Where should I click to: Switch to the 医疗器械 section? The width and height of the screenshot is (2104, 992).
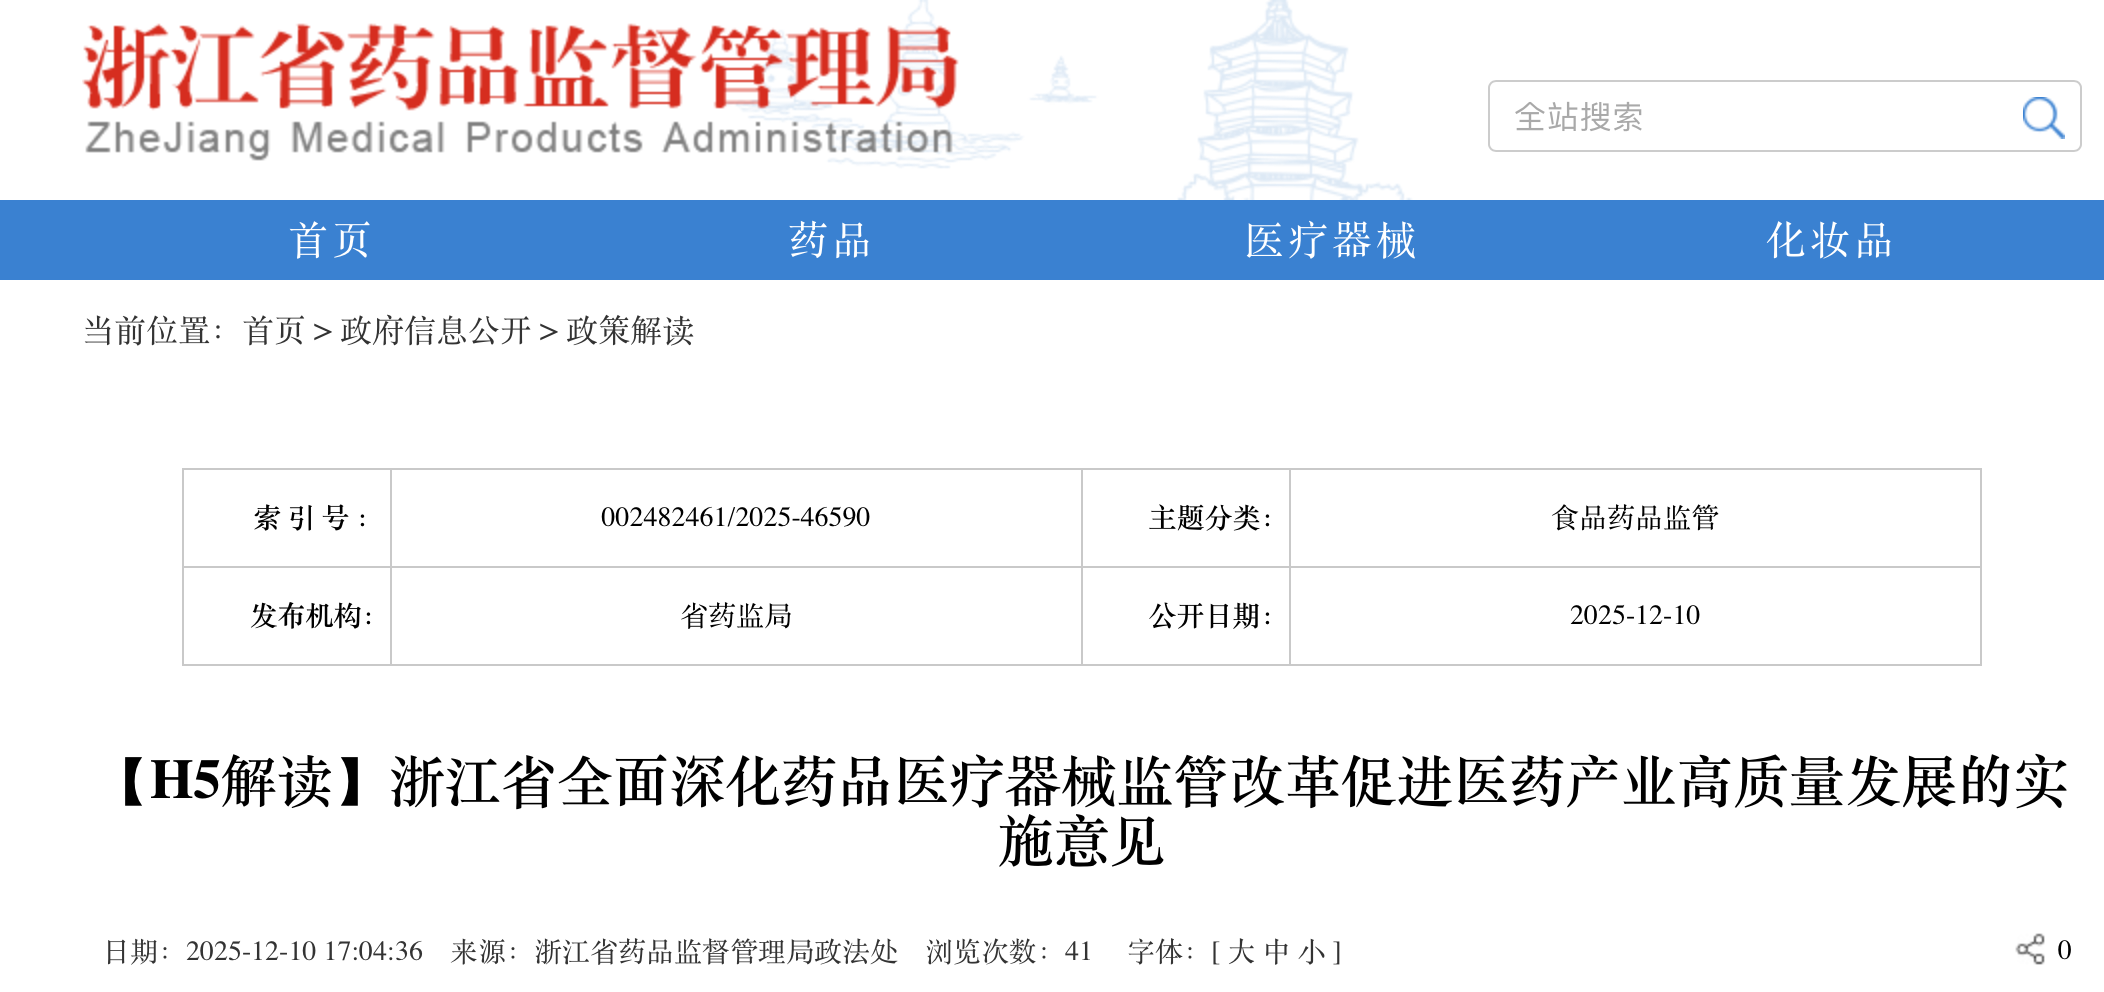(1330, 240)
